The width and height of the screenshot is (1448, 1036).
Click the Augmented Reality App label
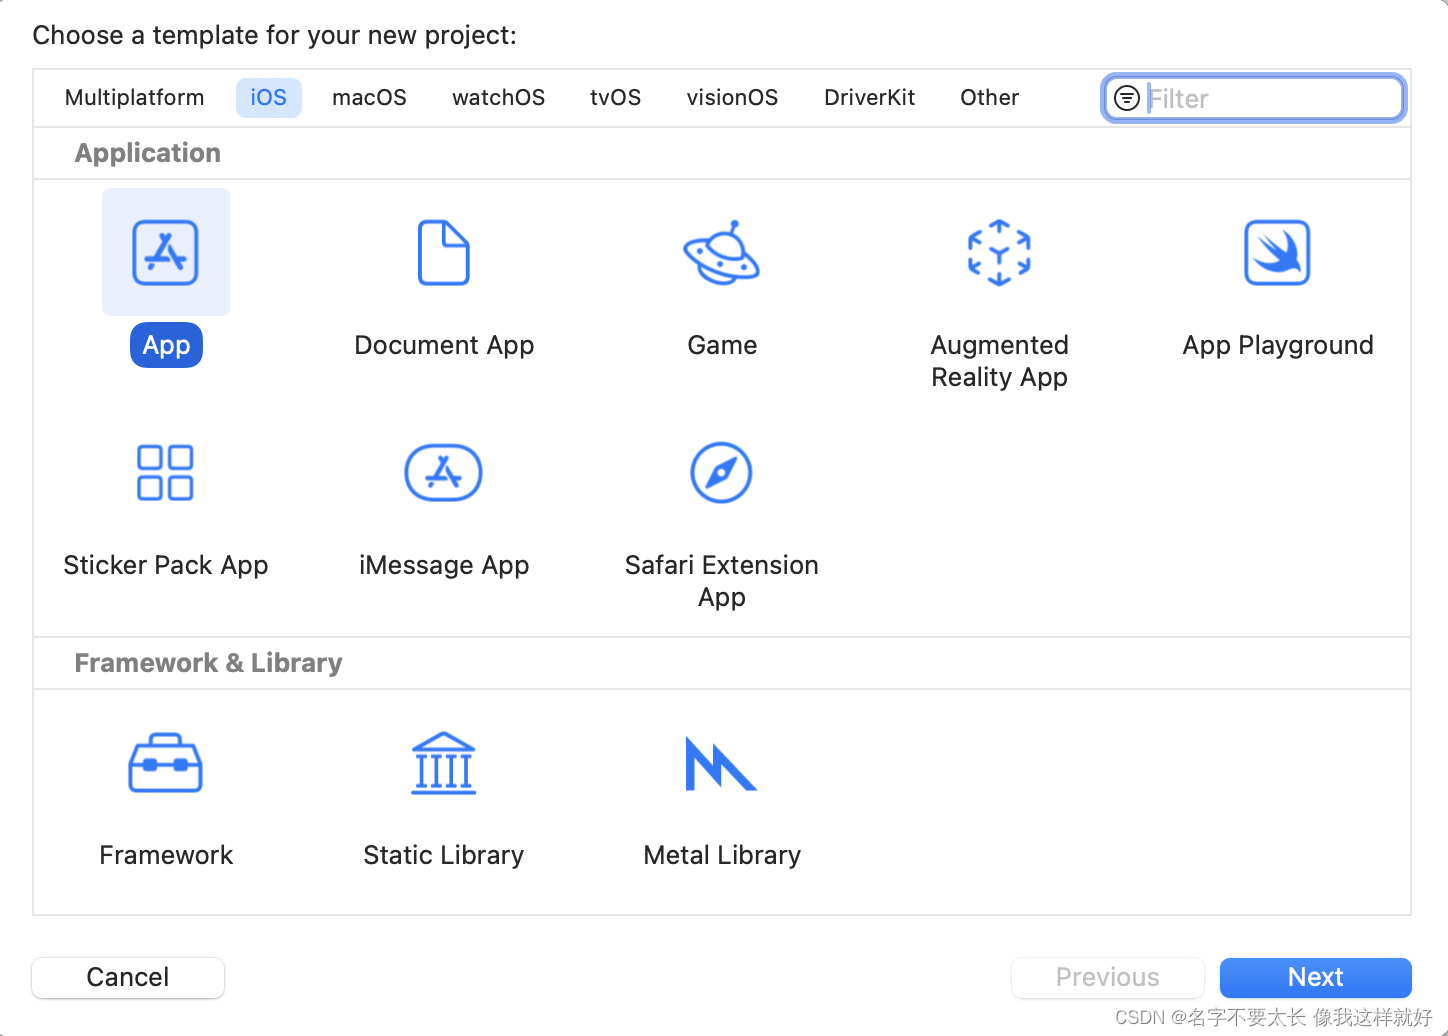coord(999,361)
